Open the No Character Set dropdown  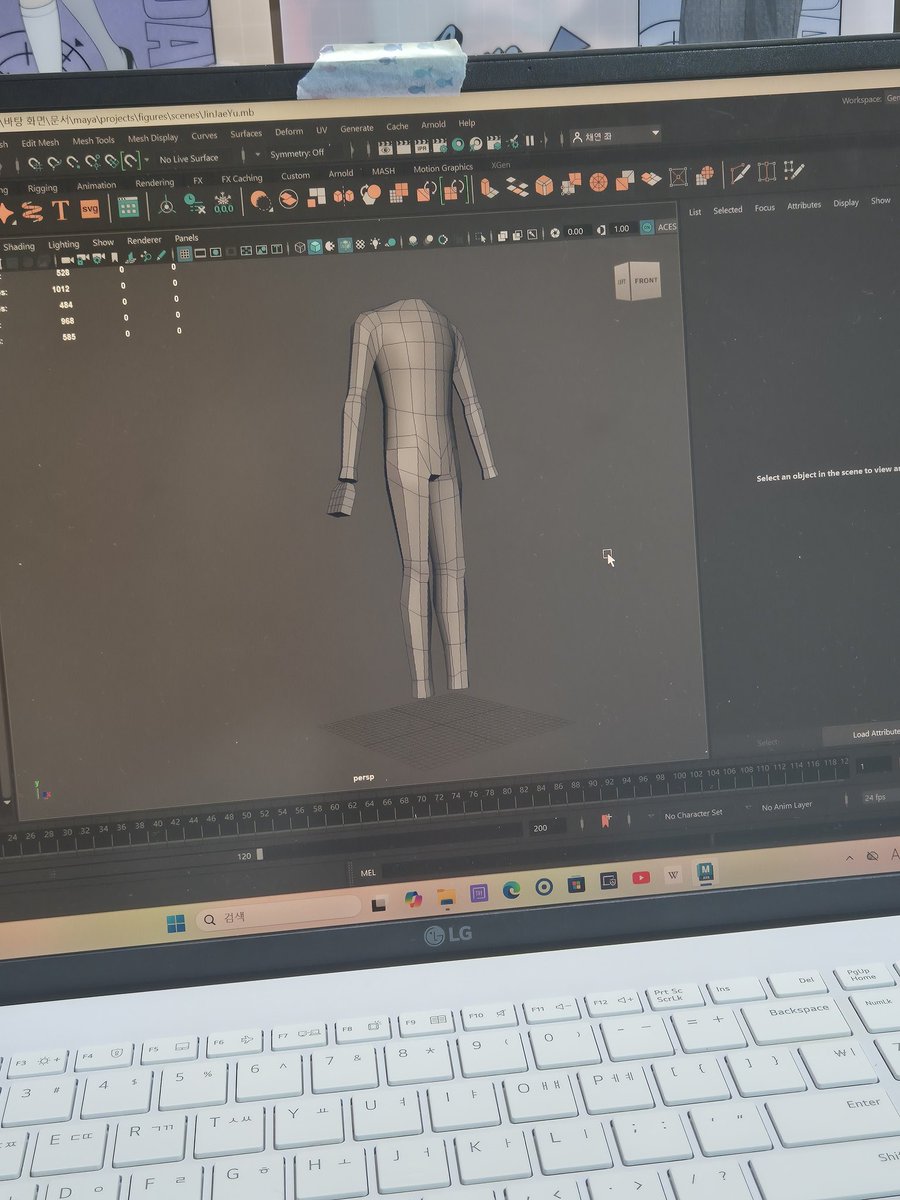pyautogui.click(x=694, y=814)
